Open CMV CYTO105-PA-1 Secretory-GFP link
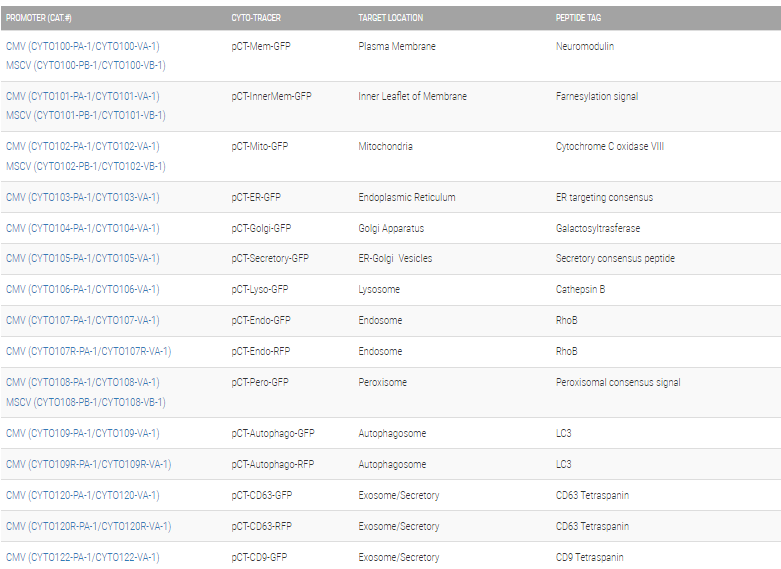Viewport: 781px width, 569px height. (x=82, y=258)
